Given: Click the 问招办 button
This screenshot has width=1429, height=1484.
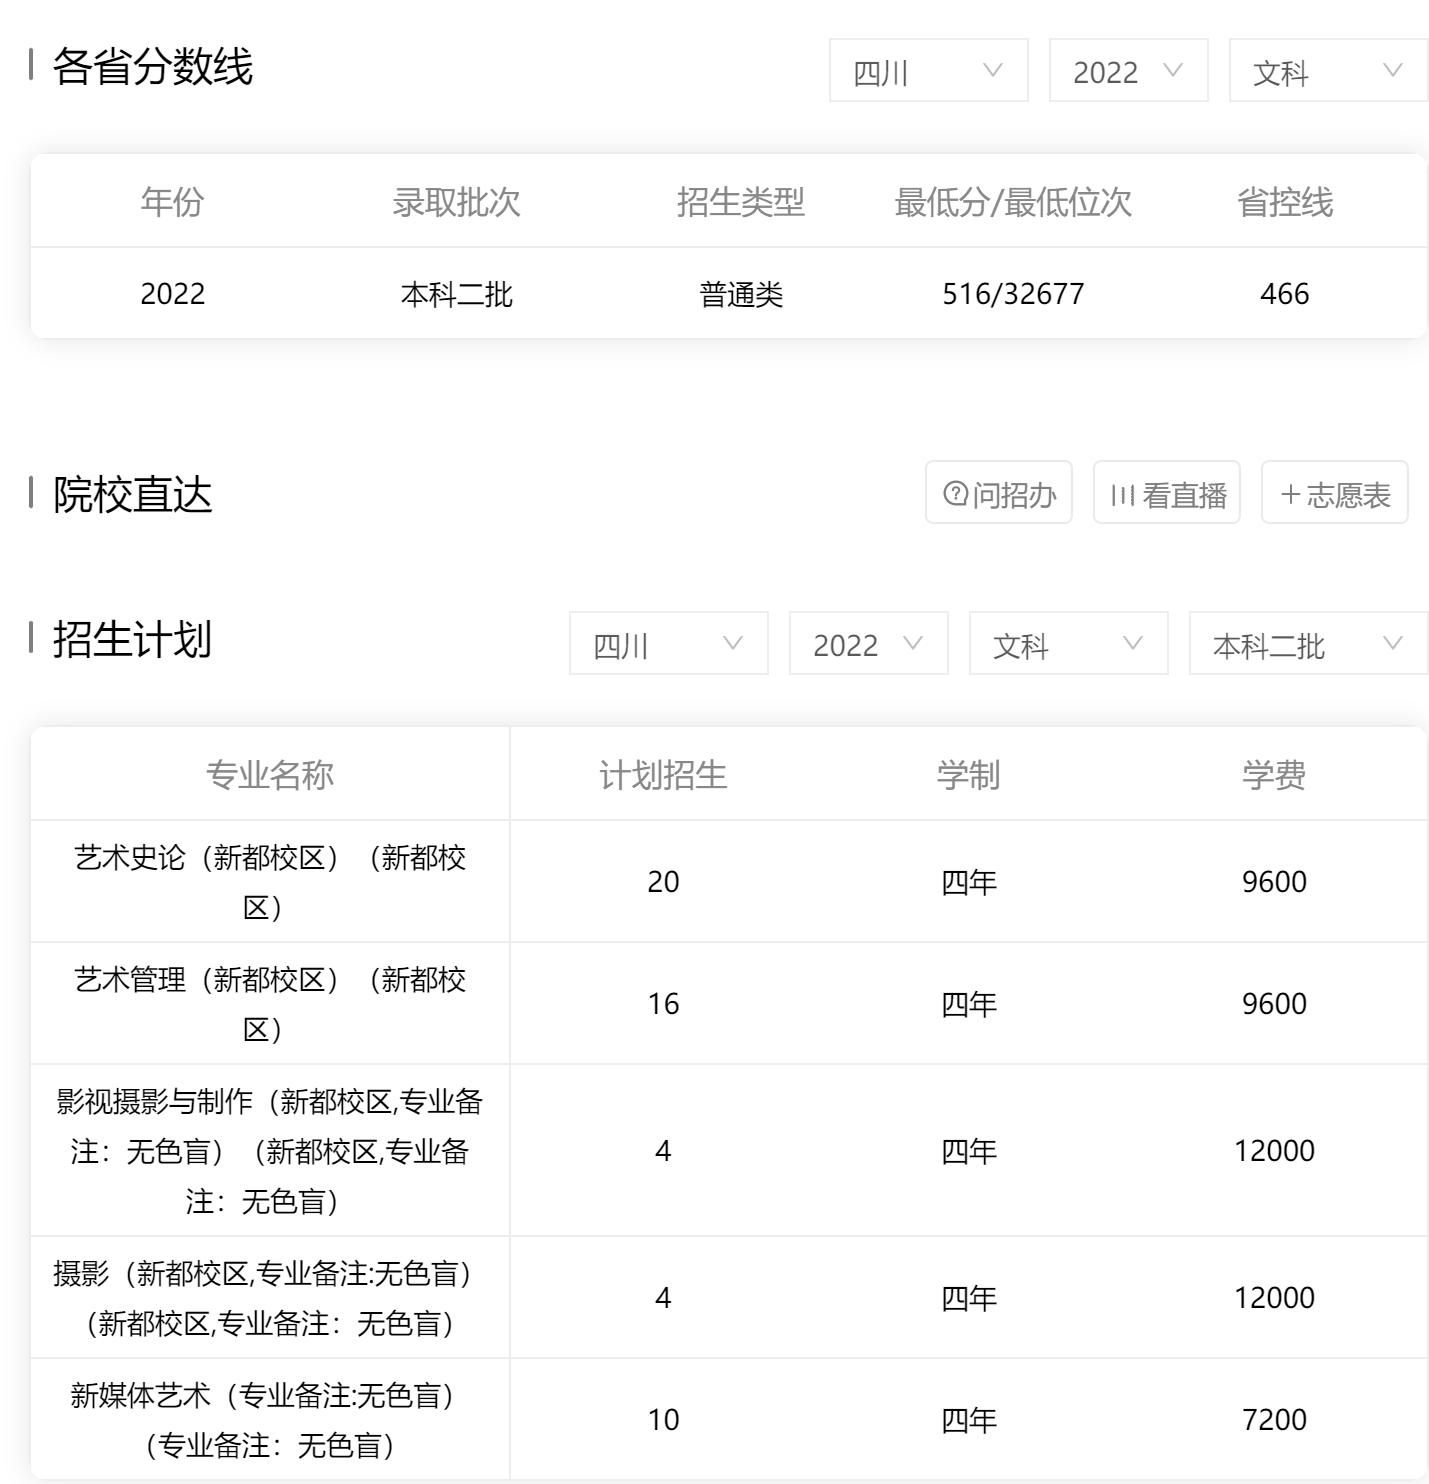Looking at the screenshot, I should [997, 492].
